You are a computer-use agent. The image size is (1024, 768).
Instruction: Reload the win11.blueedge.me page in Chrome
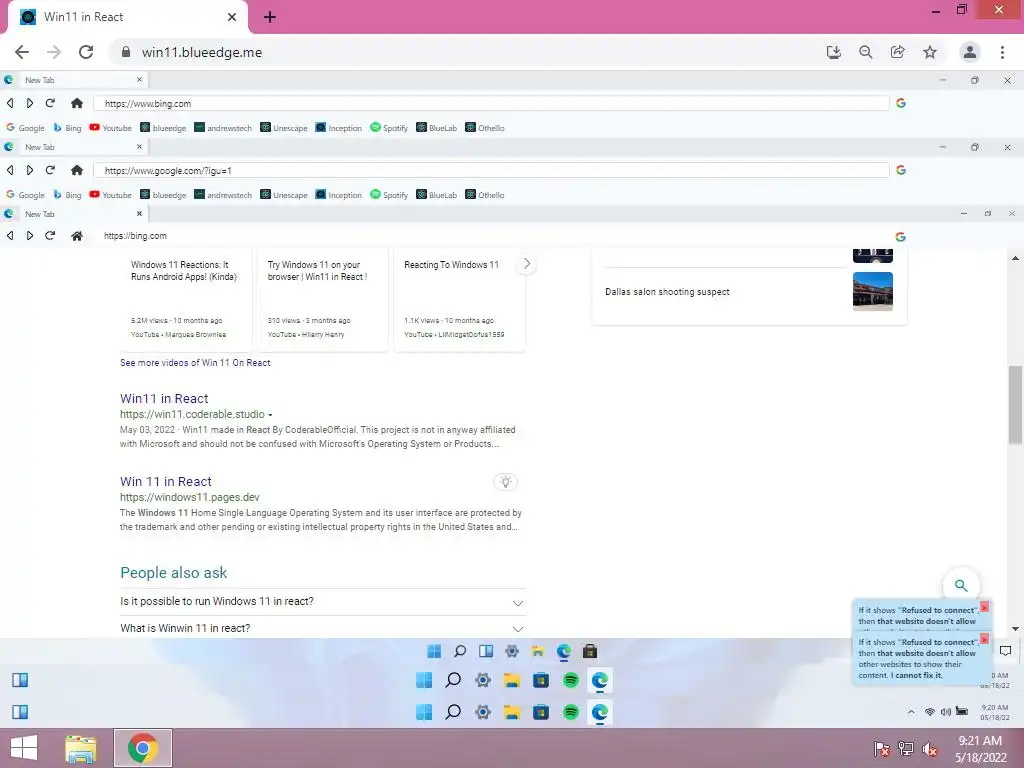[86, 52]
